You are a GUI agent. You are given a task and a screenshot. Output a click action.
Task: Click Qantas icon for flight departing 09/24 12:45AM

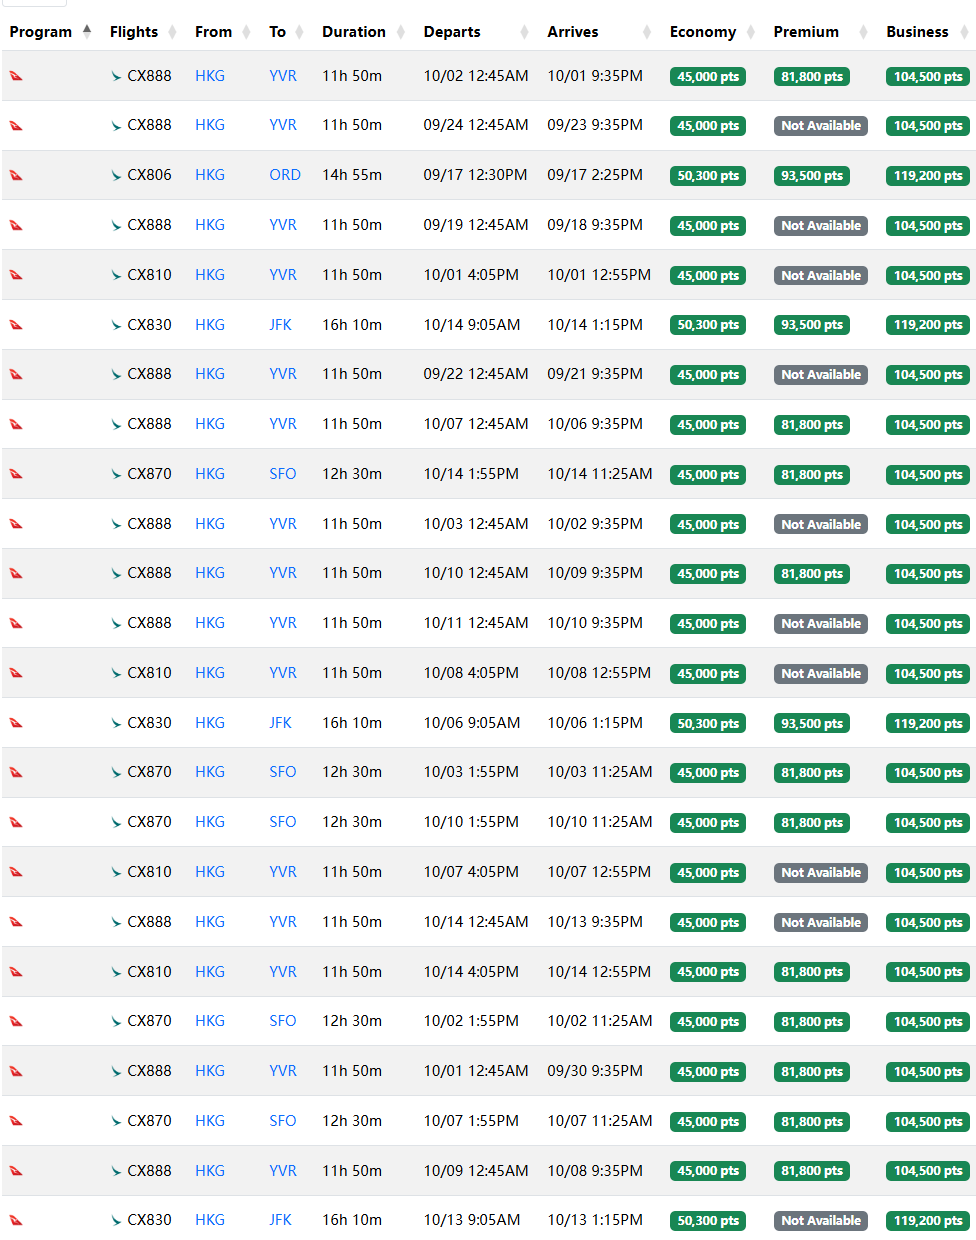point(16,126)
